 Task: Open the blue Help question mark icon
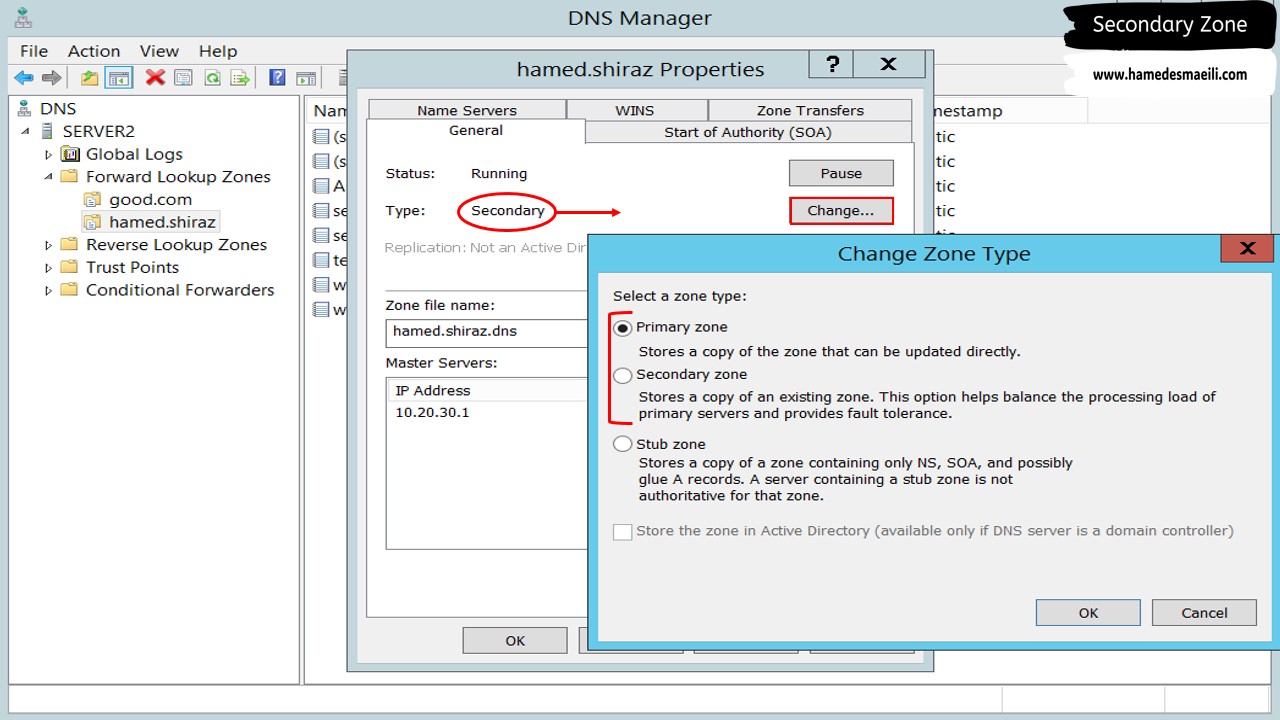pyautogui.click(x=278, y=77)
